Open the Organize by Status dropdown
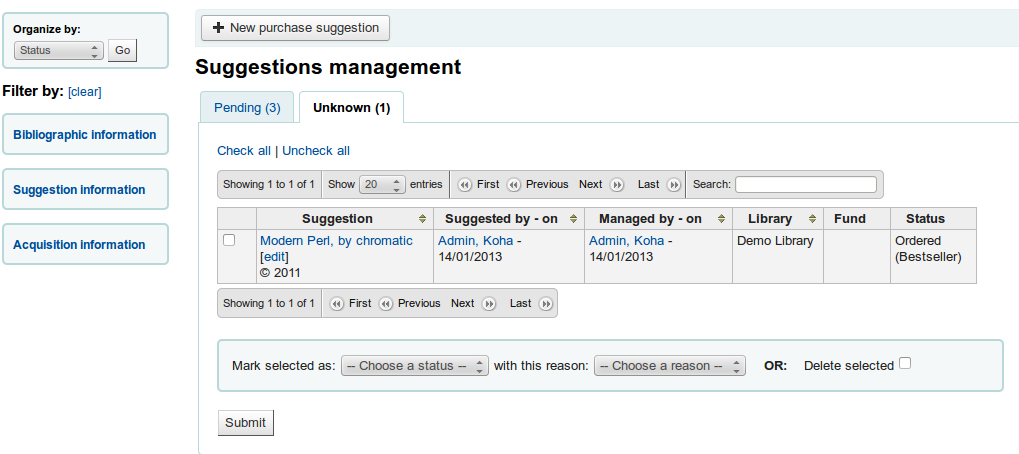 (x=58, y=50)
